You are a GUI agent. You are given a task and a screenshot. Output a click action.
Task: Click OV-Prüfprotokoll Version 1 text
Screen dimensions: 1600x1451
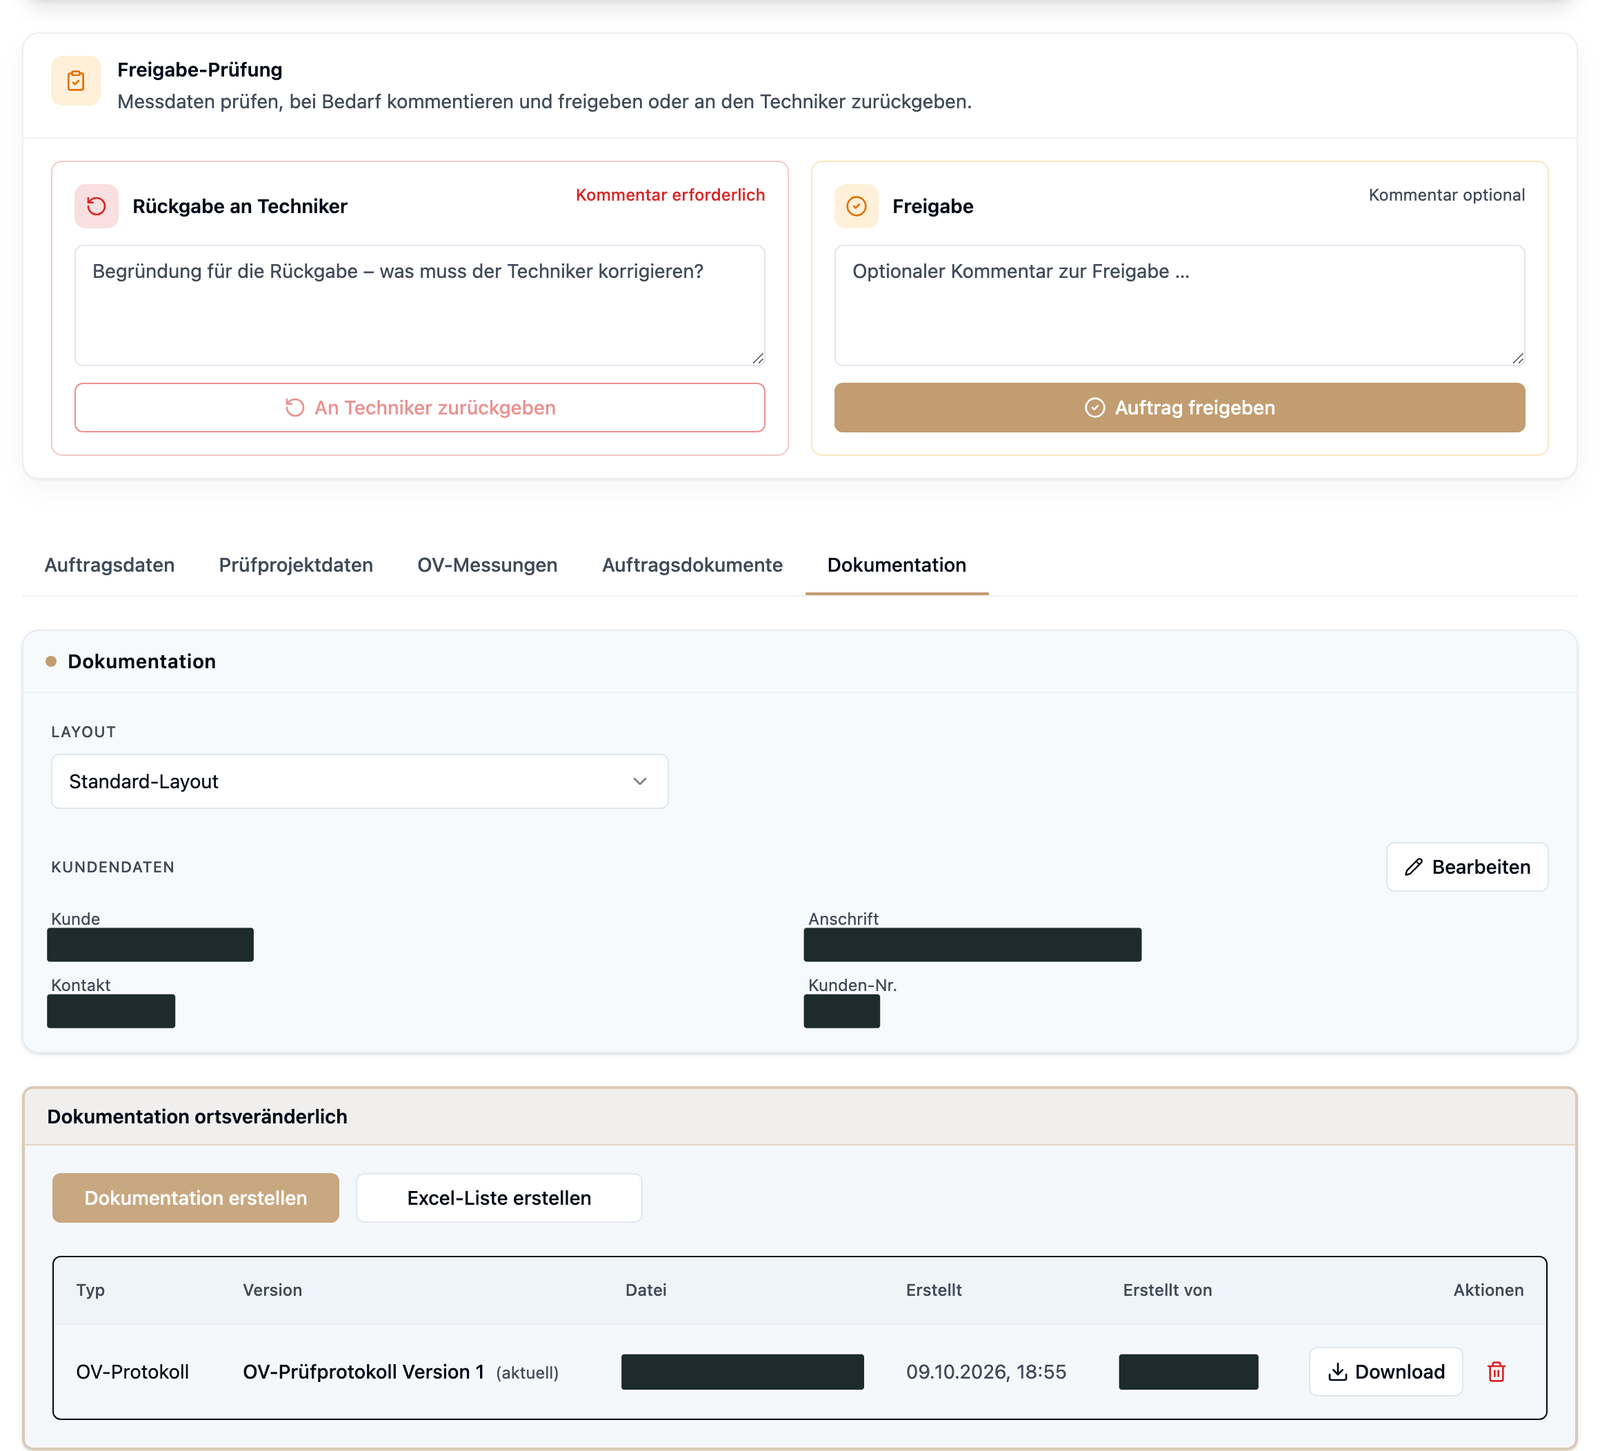364,1372
